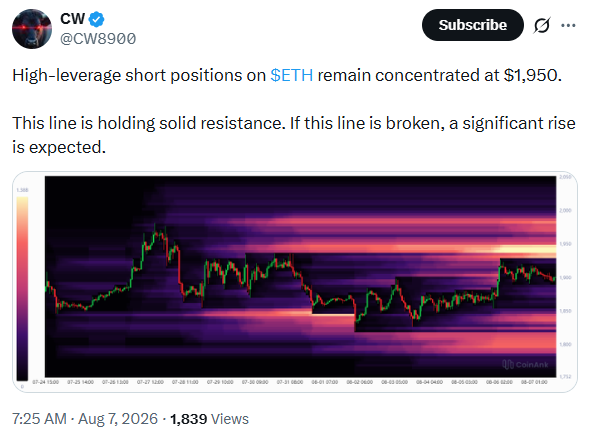Open CW's profile avatar picture
592x433 pixels.
click(32, 29)
